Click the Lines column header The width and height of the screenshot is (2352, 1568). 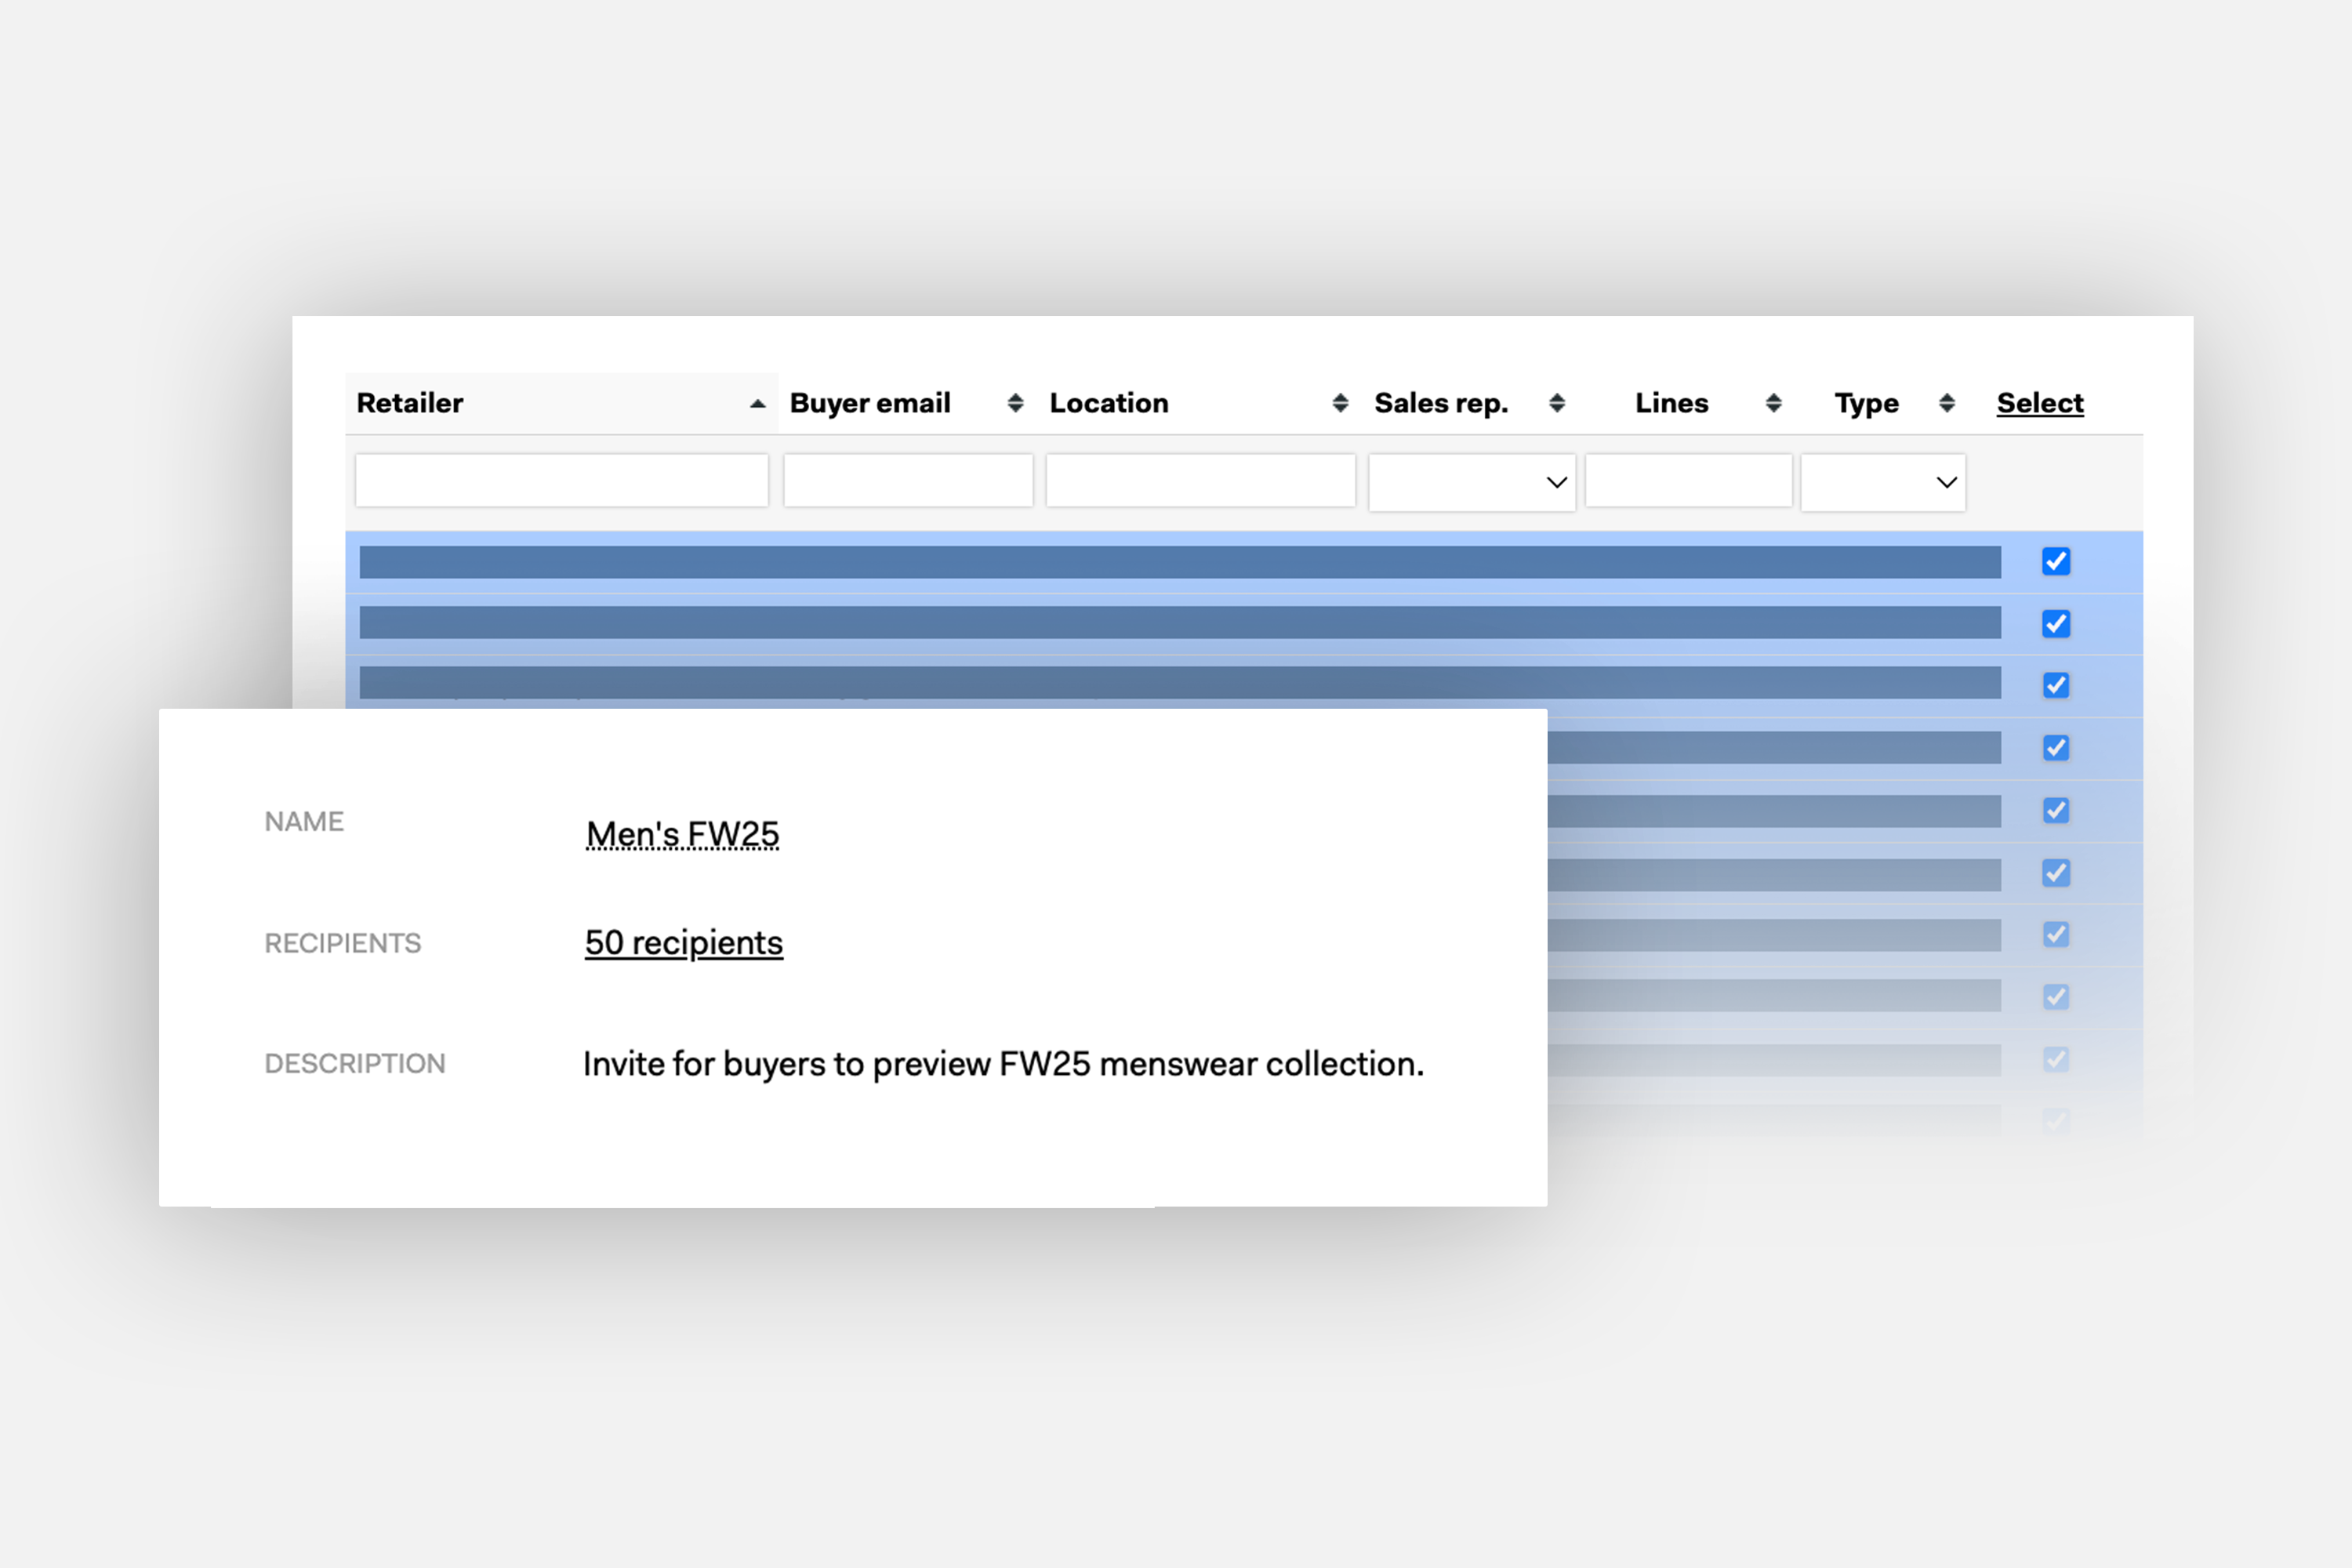tap(1672, 403)
